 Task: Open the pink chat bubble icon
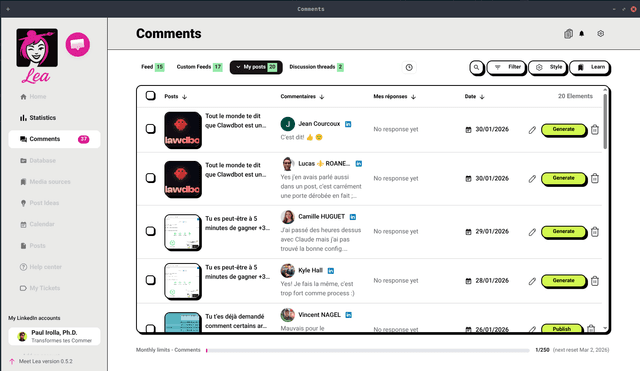coord(78,44)
